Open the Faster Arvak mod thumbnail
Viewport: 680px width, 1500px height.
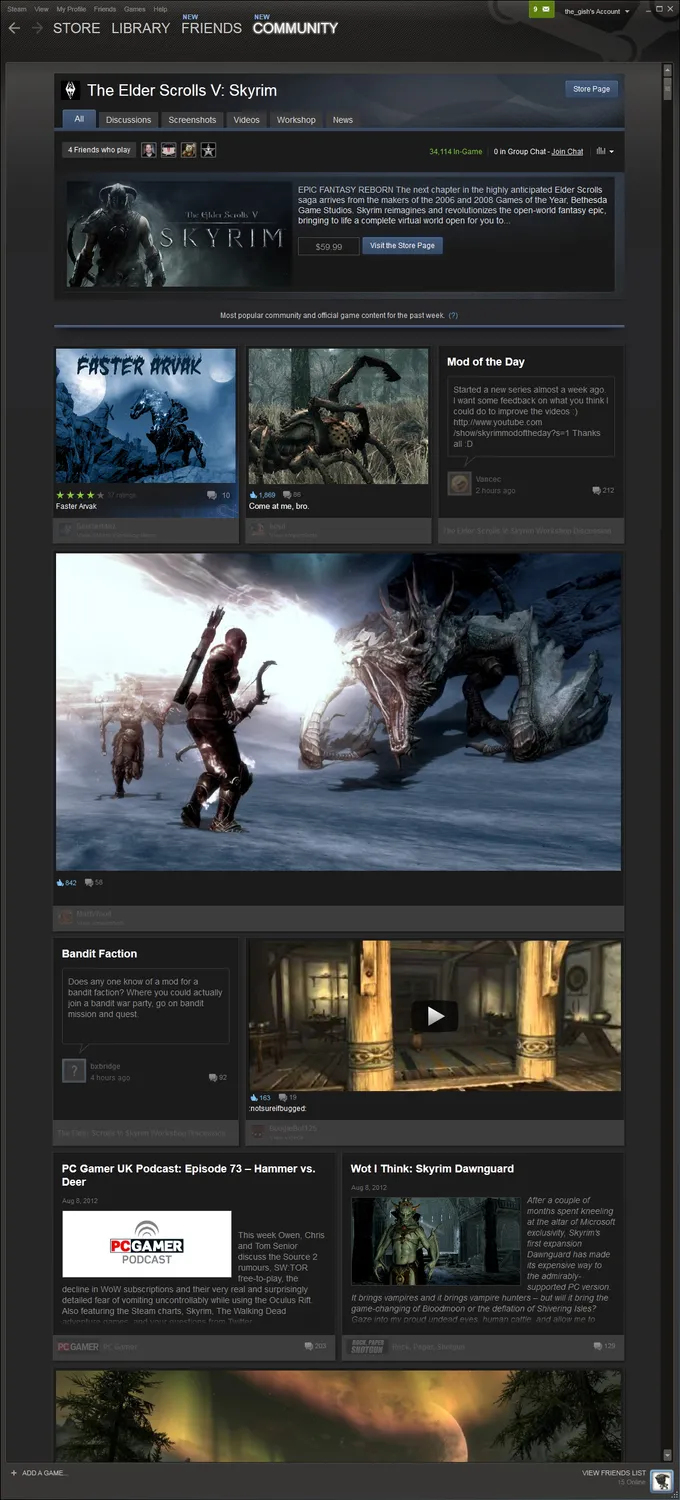tap(146, 416)
